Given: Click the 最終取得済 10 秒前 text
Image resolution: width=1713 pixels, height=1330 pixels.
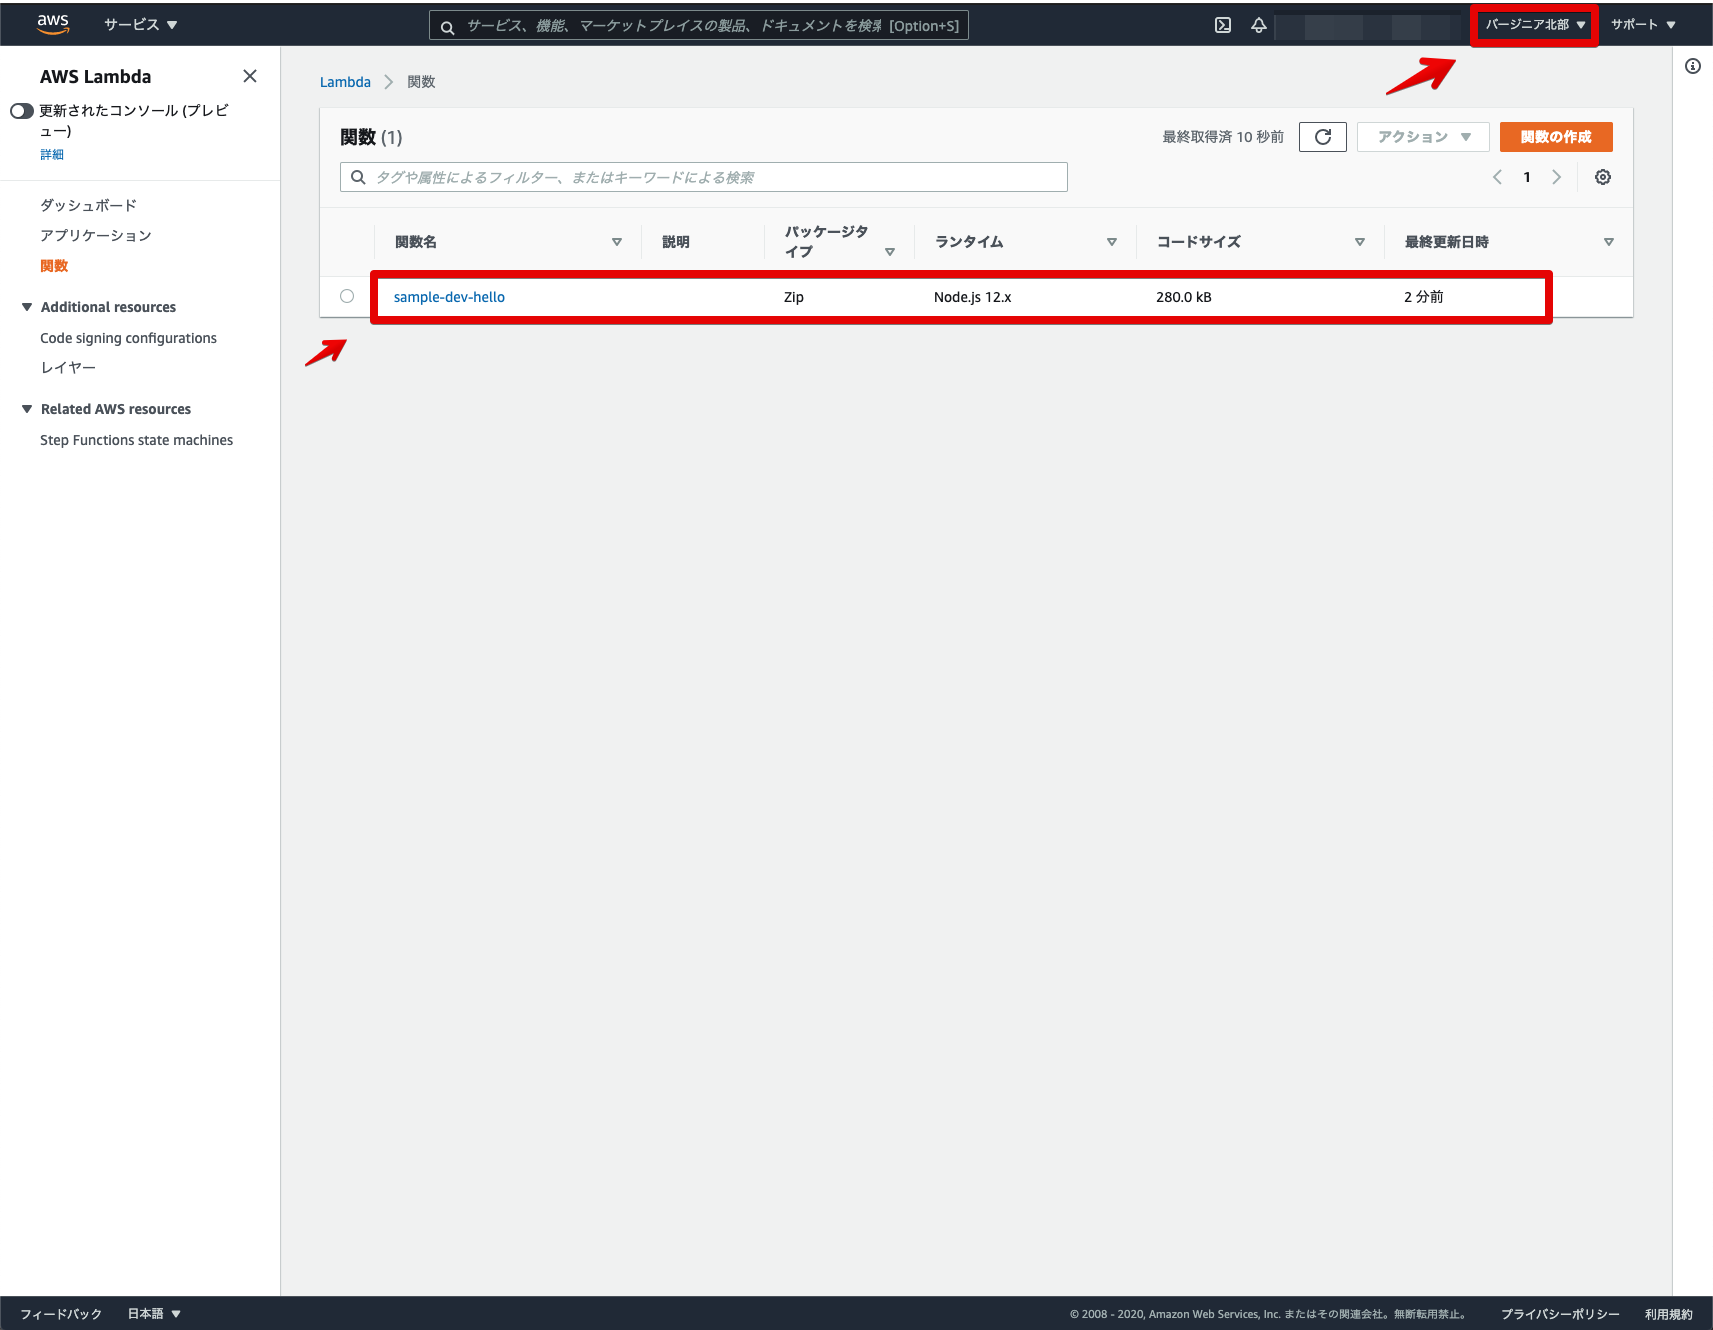Looking at the screenshot, I should click(1223, 137).
